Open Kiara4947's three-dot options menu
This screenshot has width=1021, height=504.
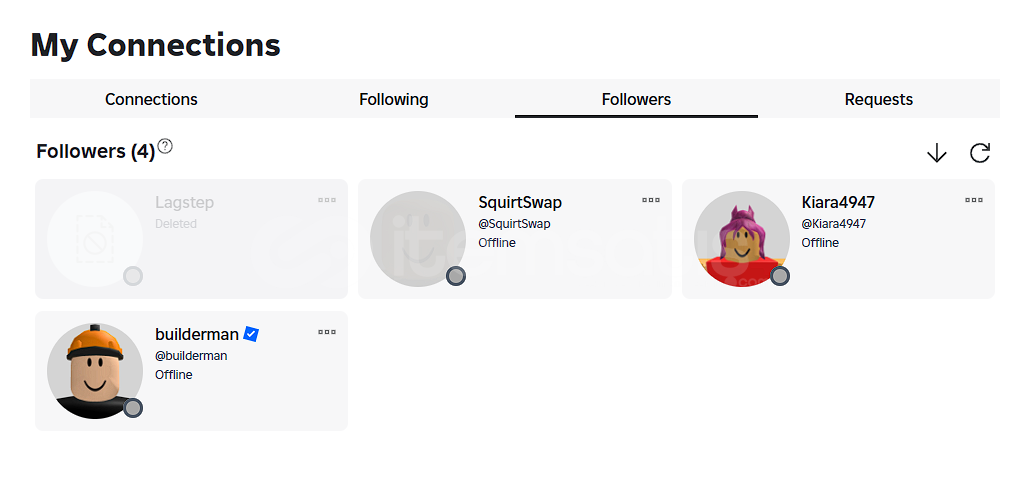click(x=974, y=200)
